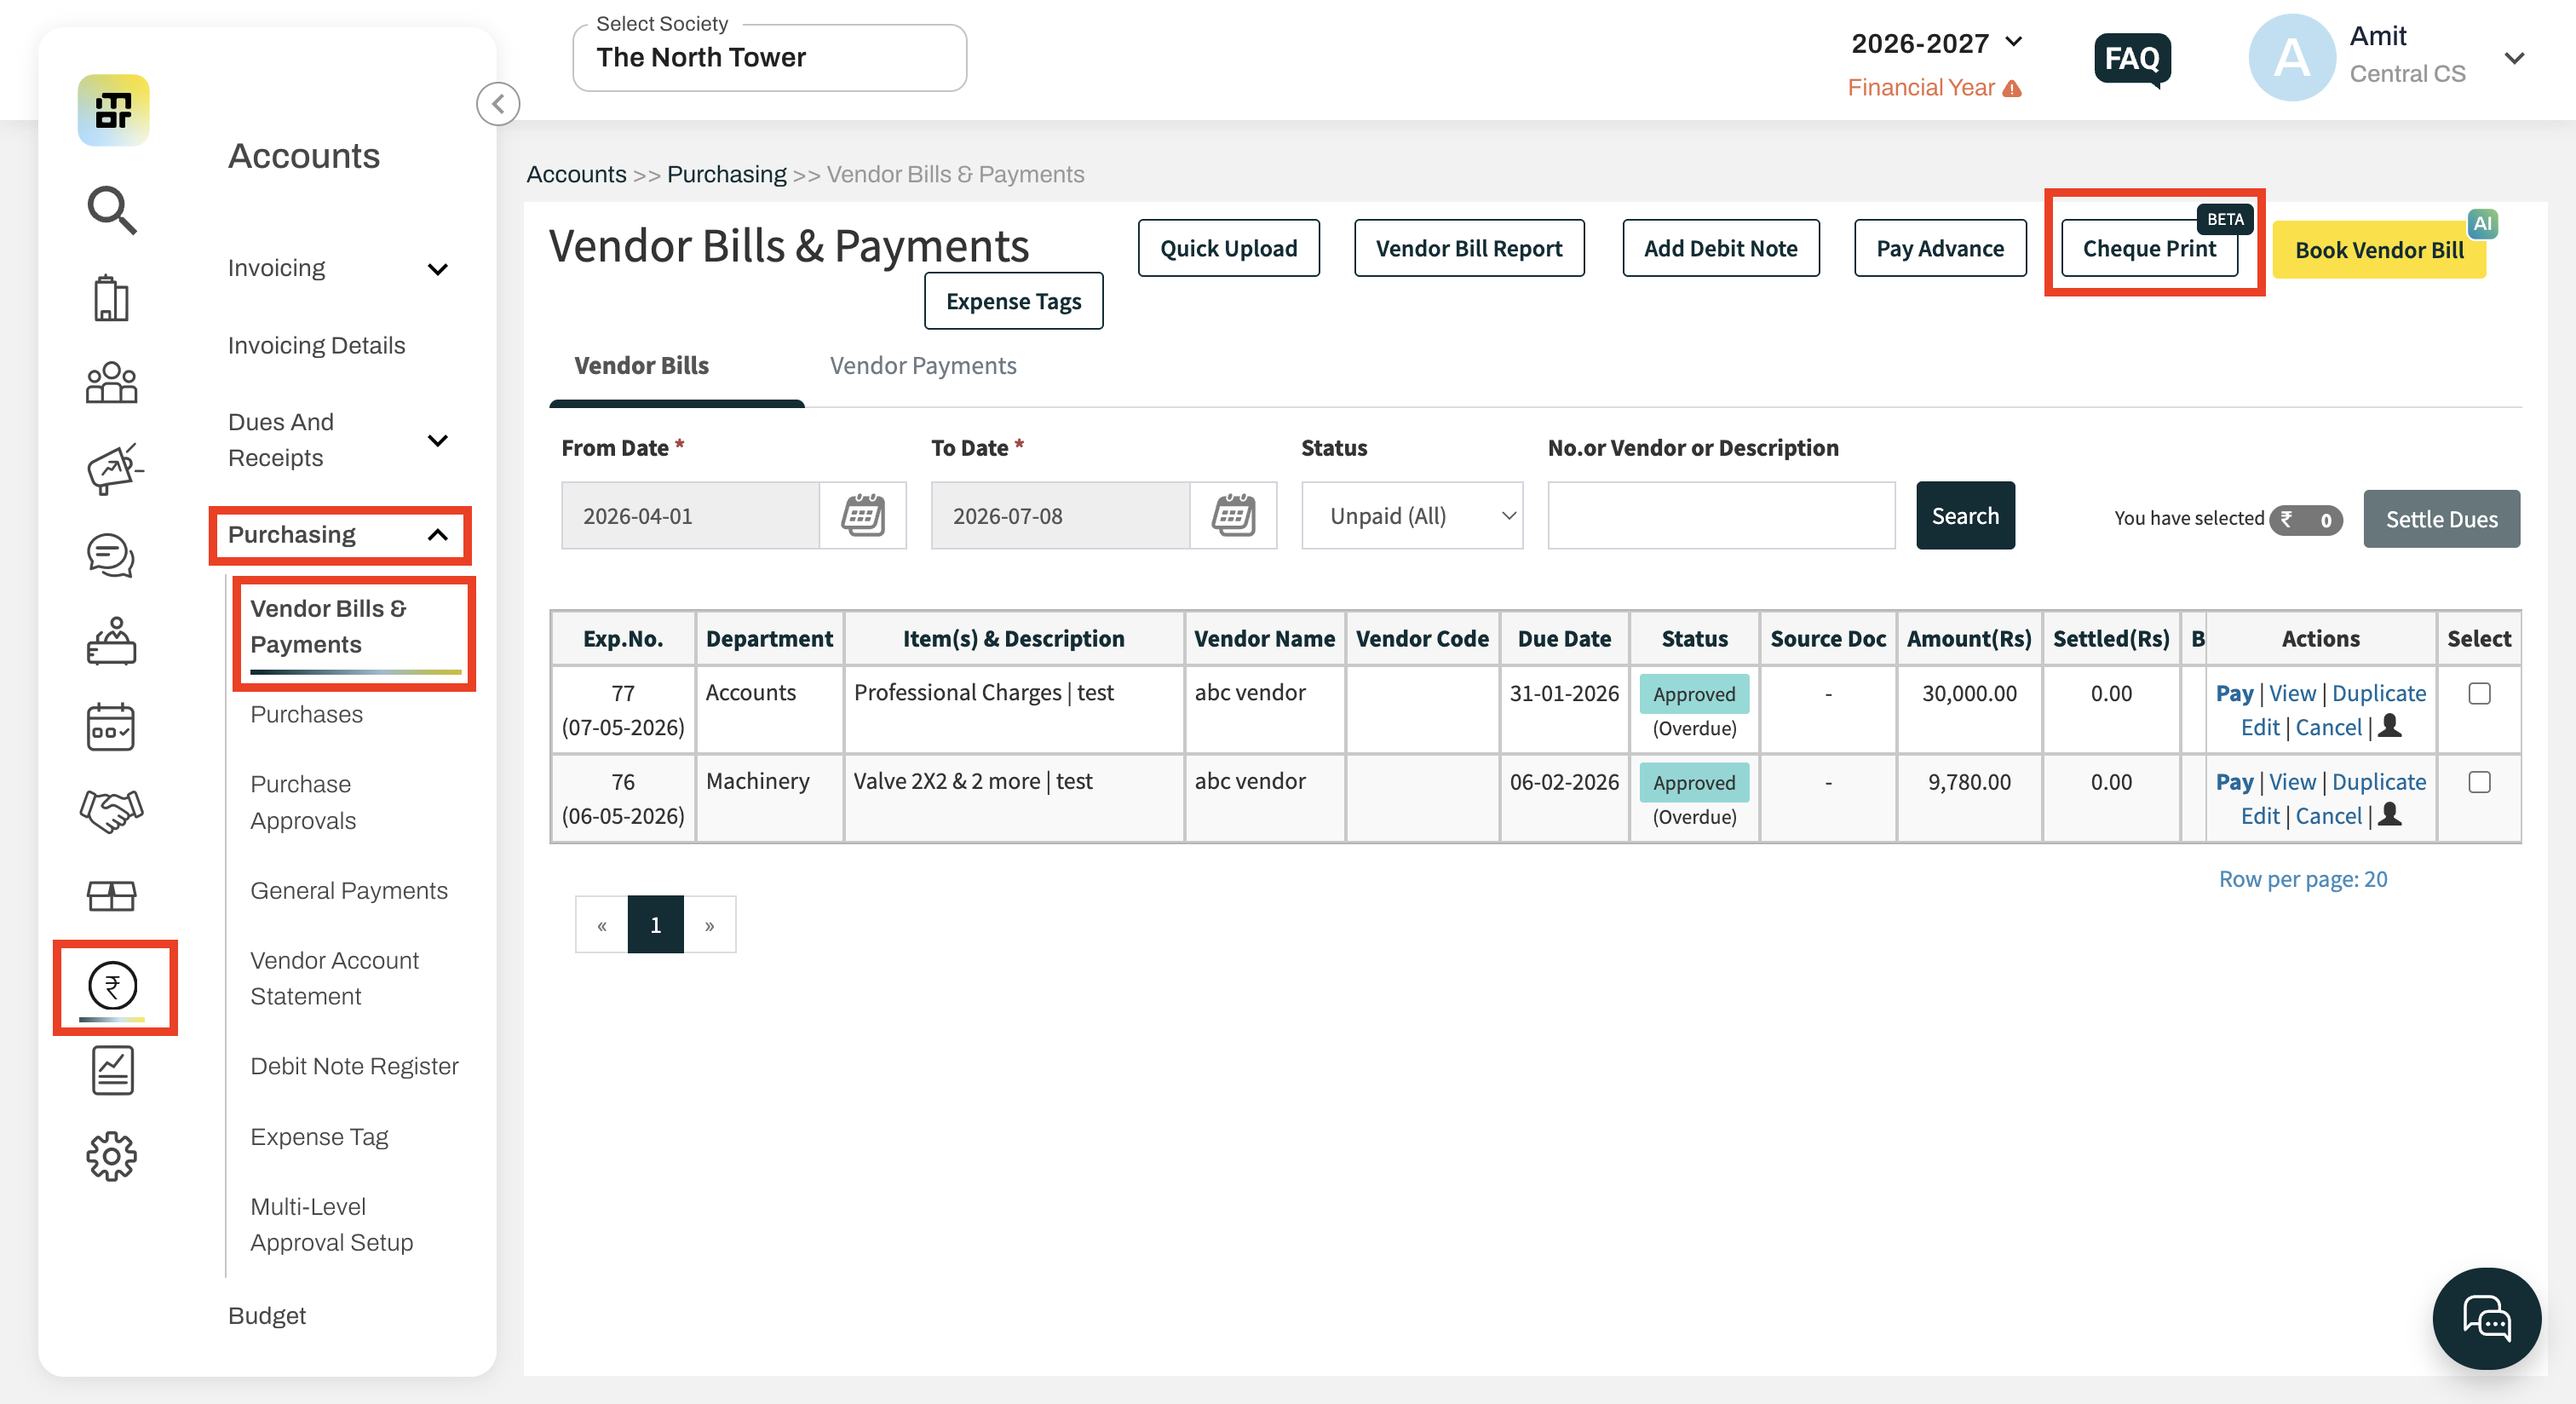Open From Date calendar picker
The width and height of the screenshot is (2576, 1404).
point(862,516)
